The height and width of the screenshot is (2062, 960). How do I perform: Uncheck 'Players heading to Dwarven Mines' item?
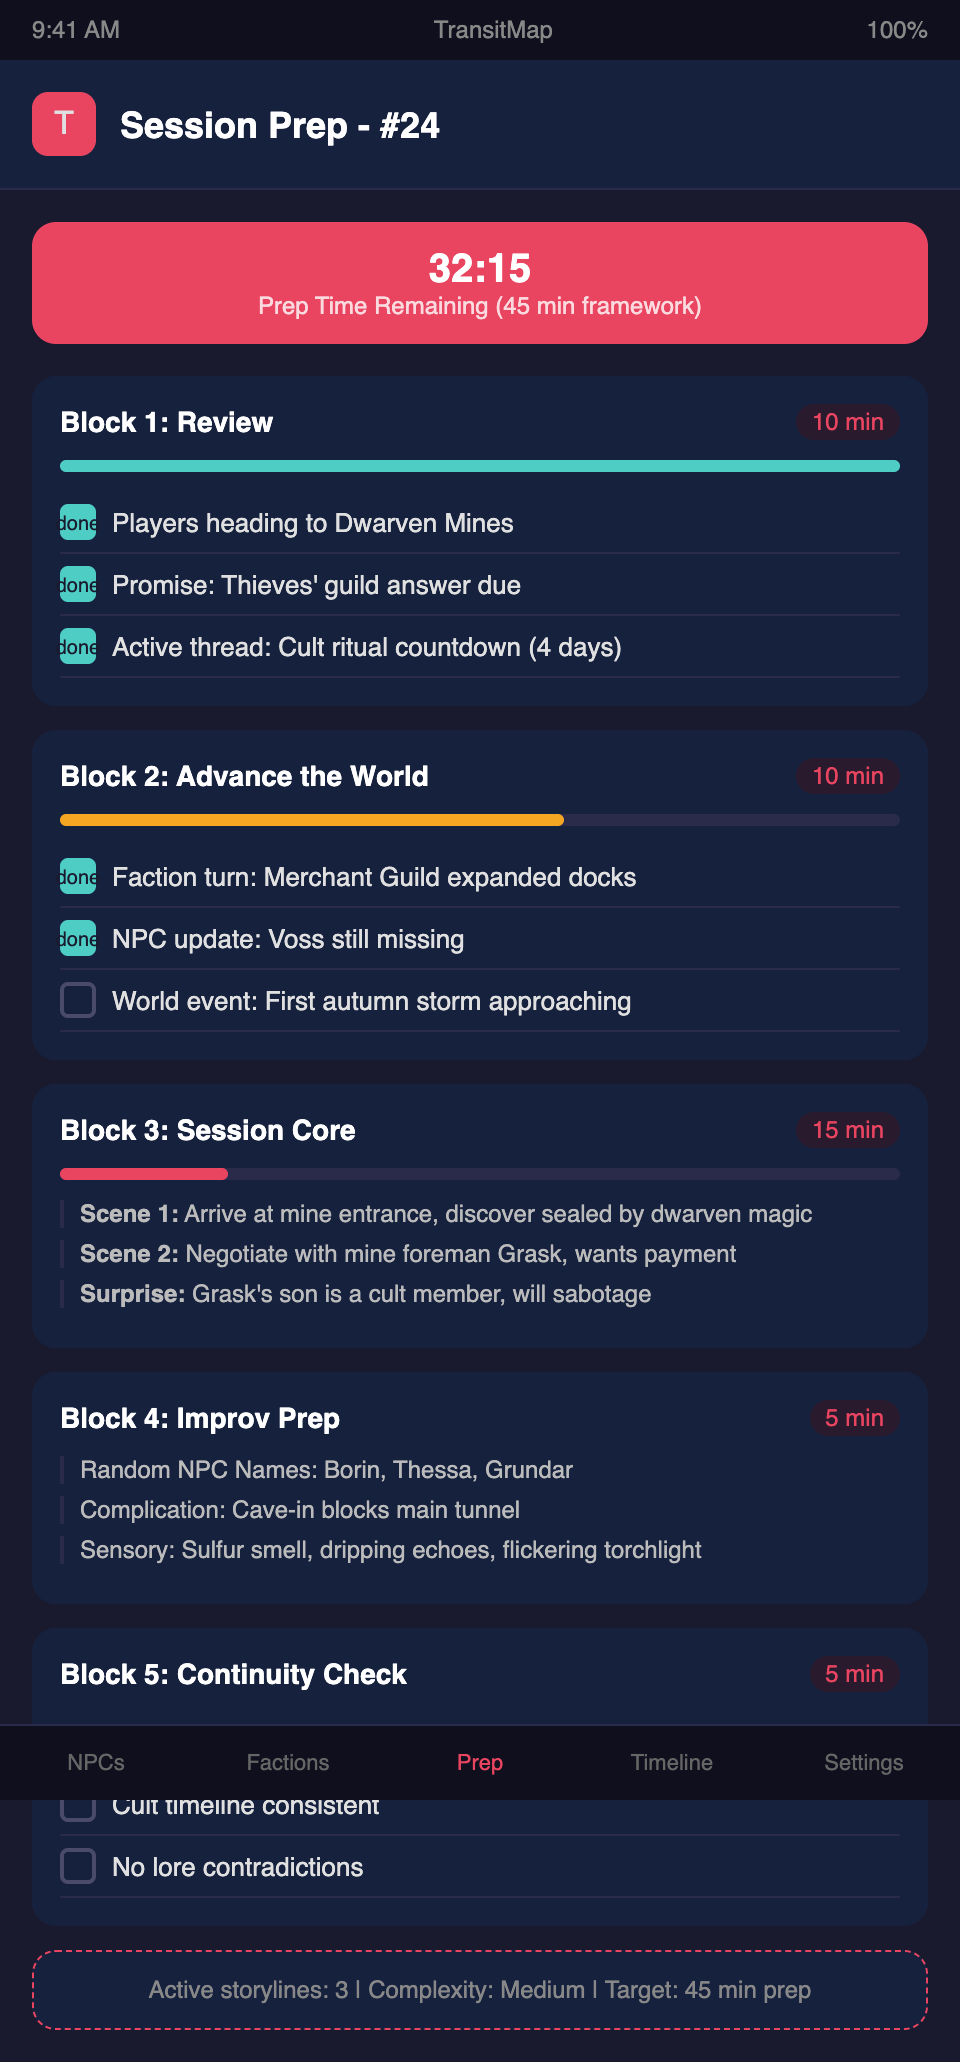tap(78, 523)
